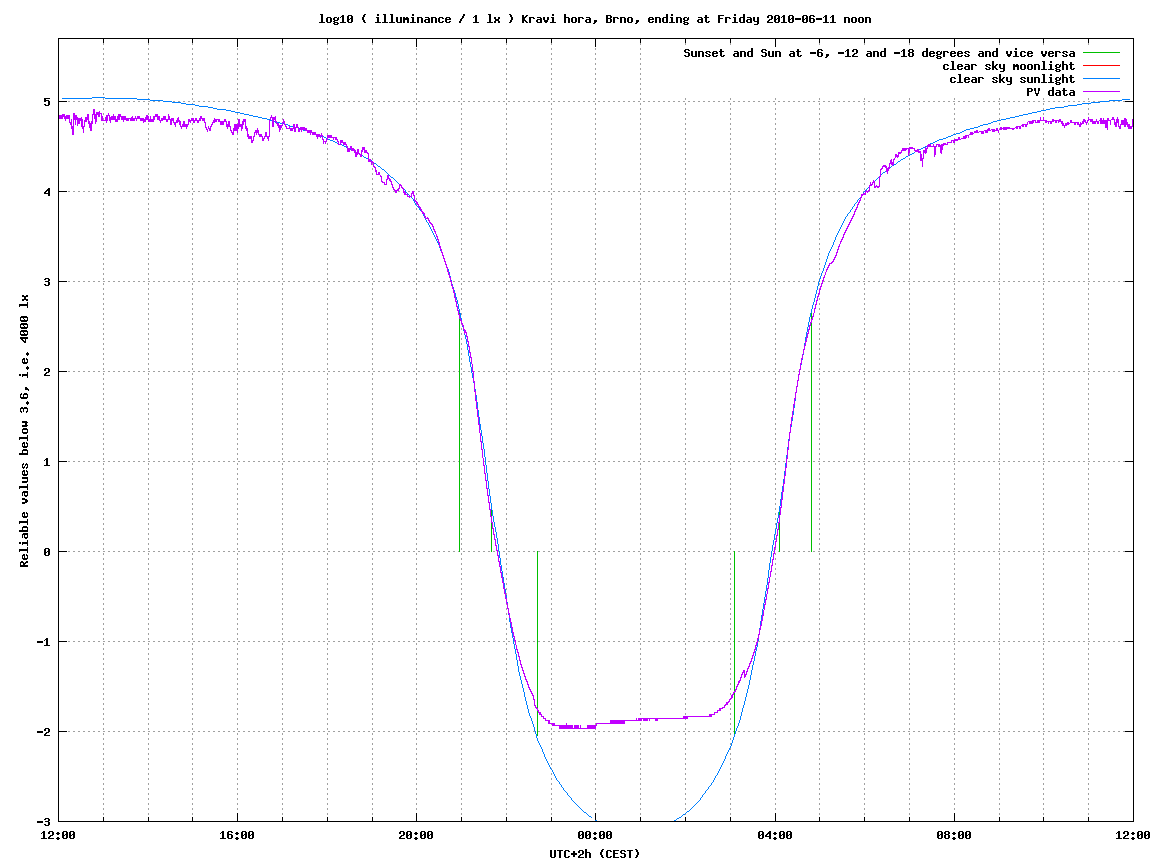This screenshot has height=863, width=1151.
Task: Select the 'clear sky moonlight' legend label
Action: coord(1009,66)
